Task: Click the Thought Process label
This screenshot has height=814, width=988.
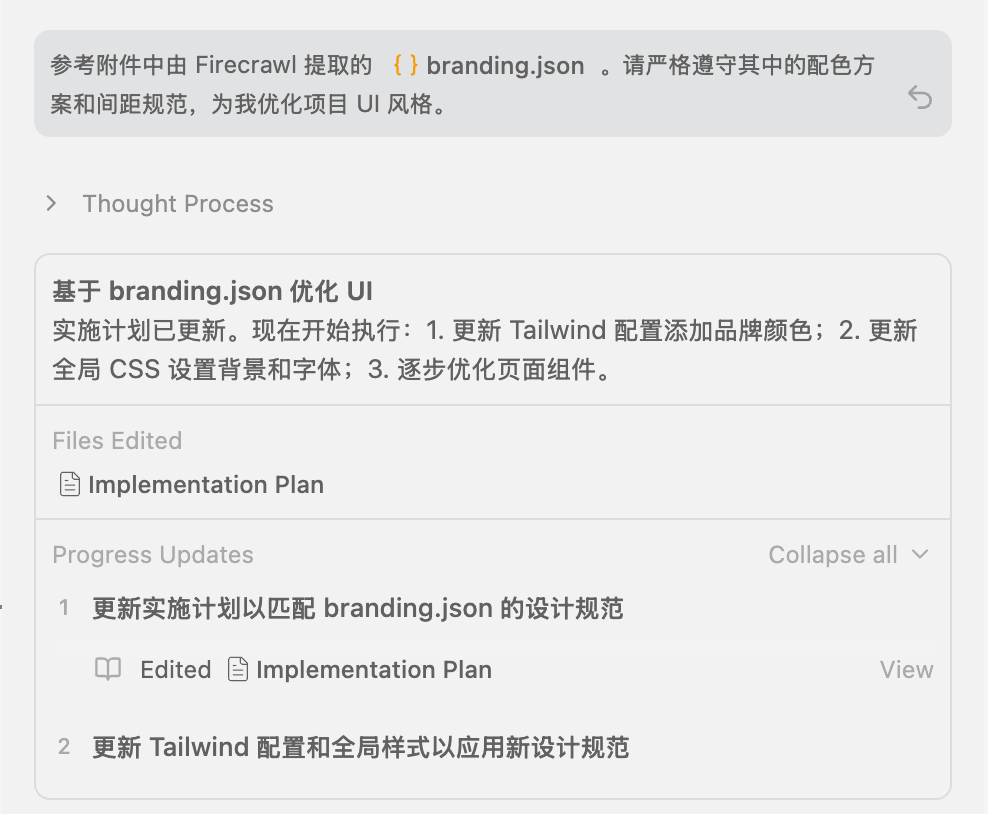Action: (178, 204)
